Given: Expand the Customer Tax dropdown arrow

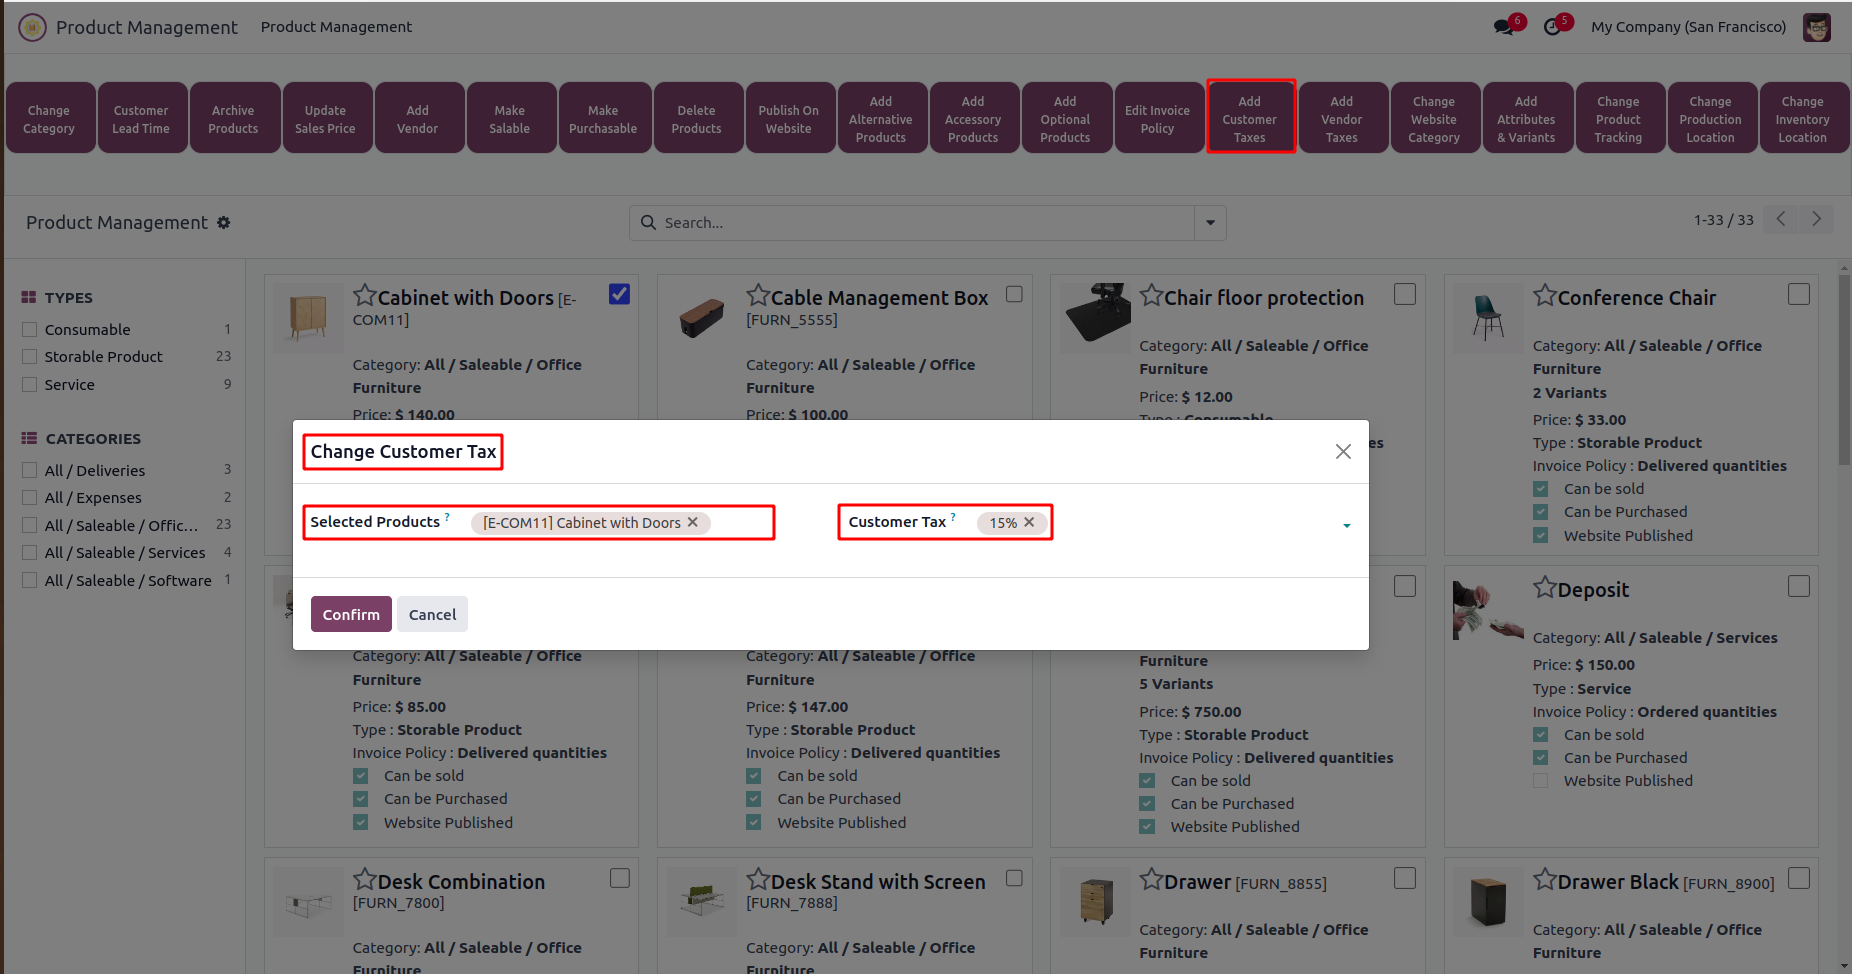Looking at the screenshot, I should (x=1347, y=525).
